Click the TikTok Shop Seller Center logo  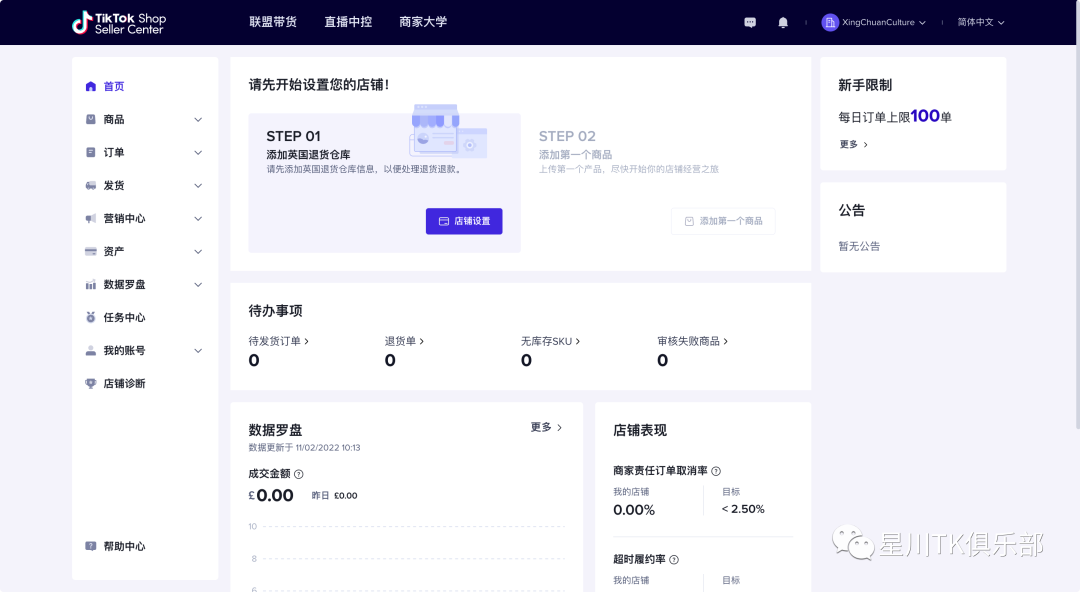pyautogui.click(x=117, y=22)
